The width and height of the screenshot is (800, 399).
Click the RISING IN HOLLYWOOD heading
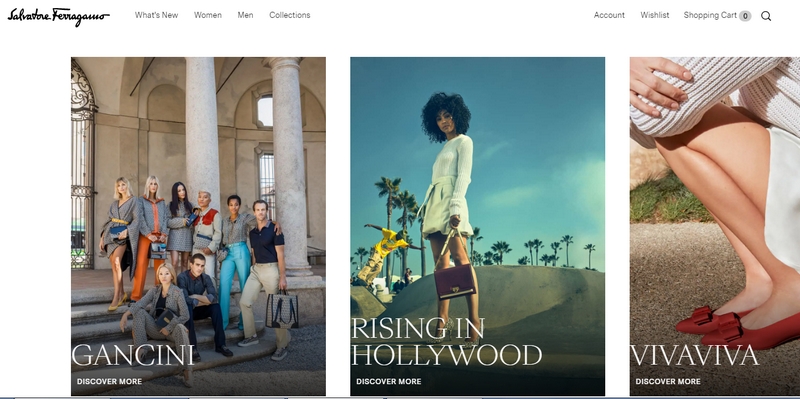446,342
